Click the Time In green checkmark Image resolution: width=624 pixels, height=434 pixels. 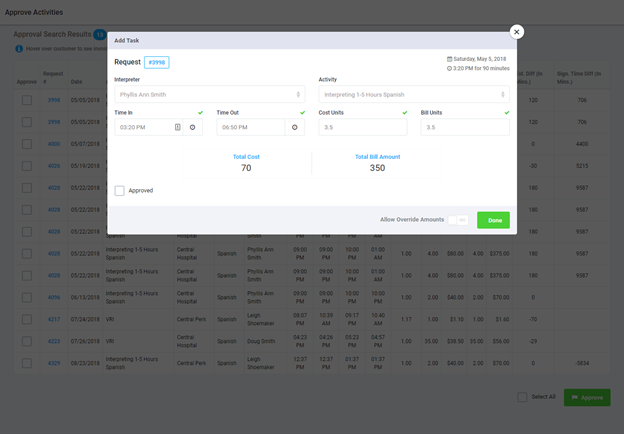tap(200, 113)
